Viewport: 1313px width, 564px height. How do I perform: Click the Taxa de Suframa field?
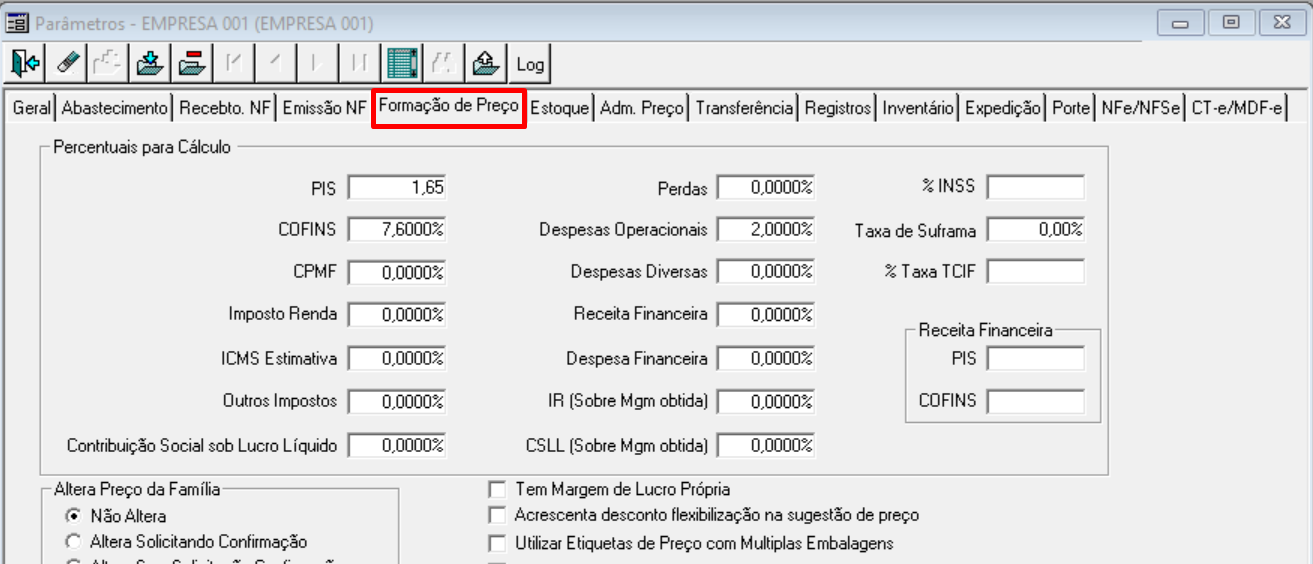click(1035, 230)
